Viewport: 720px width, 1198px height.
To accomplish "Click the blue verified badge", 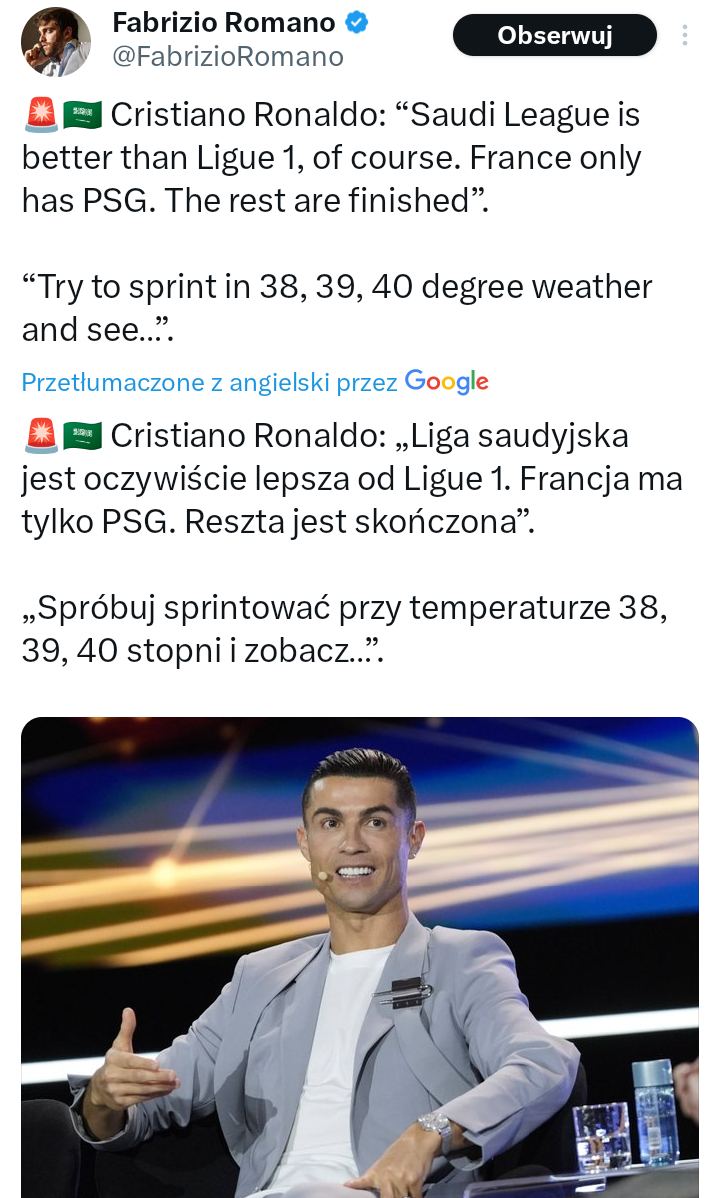I will 356,22.
